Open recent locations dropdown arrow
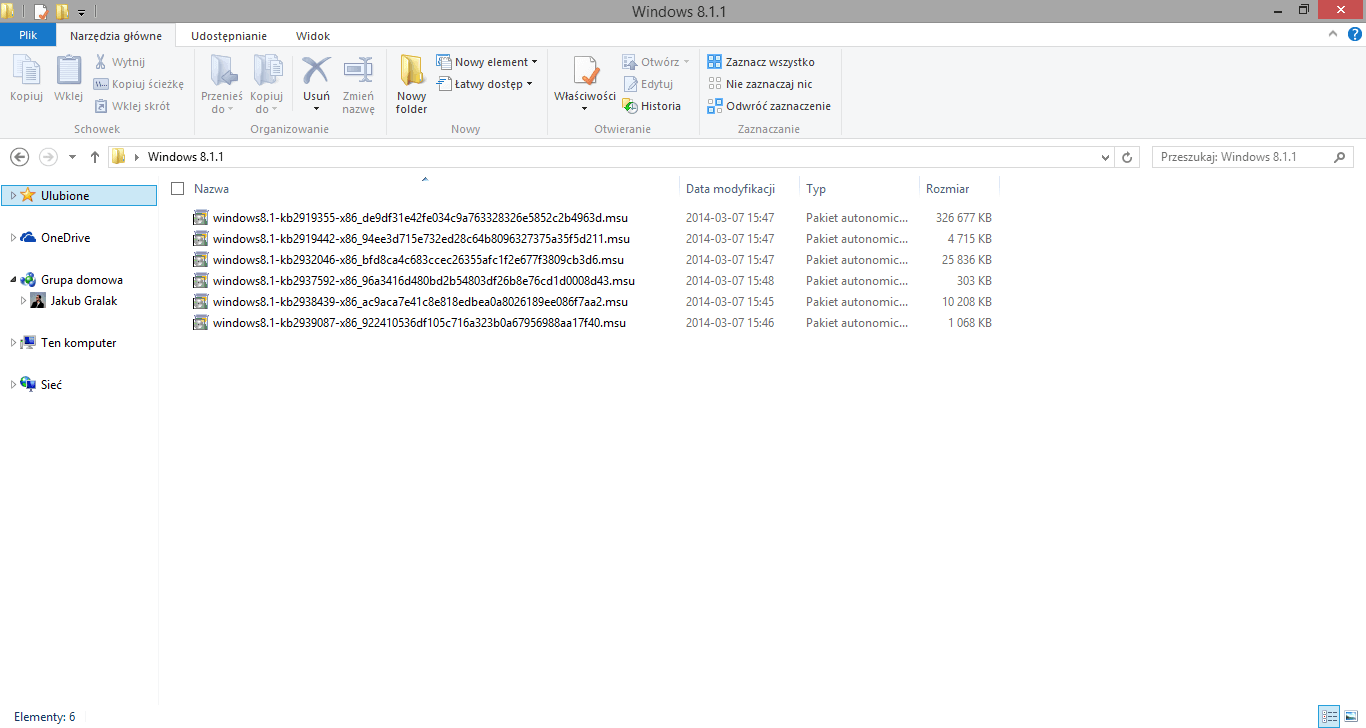The image size is (1366, 728). point(72,157)
